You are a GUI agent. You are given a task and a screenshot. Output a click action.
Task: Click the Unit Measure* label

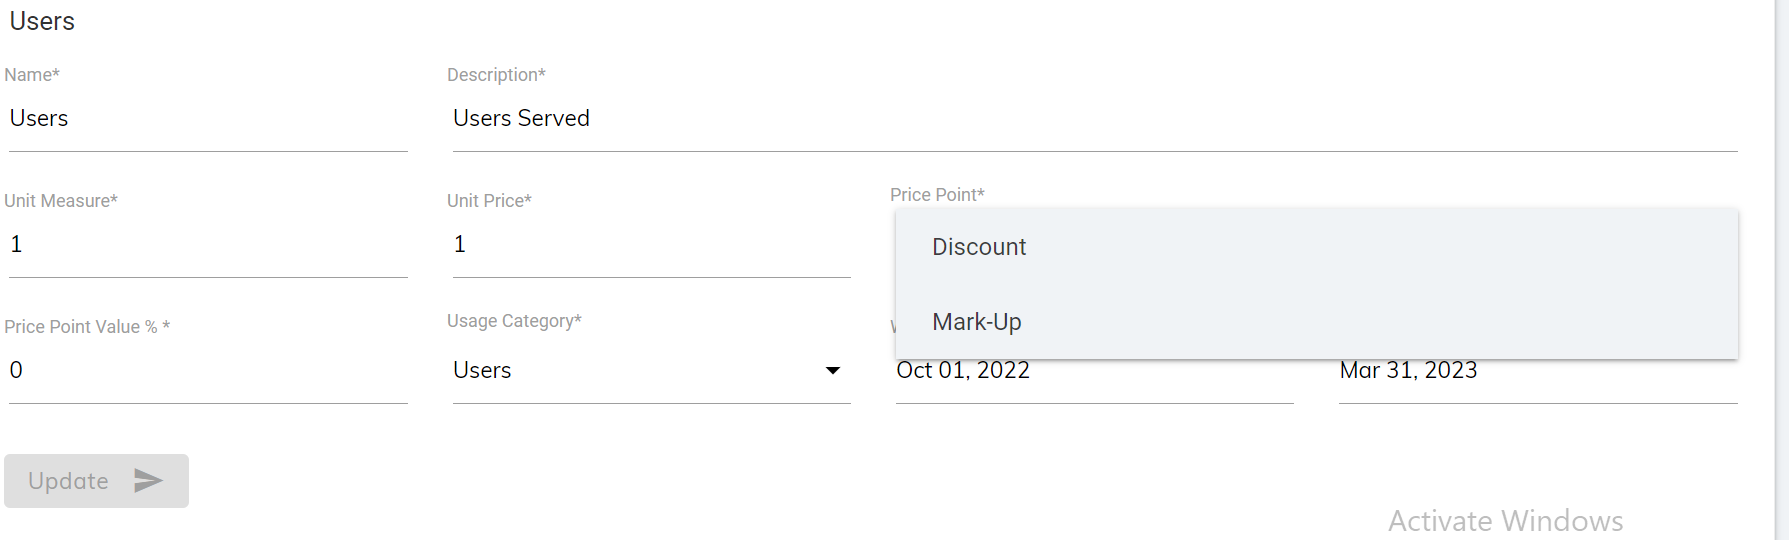pyautogui.click(x=61, y=201)
